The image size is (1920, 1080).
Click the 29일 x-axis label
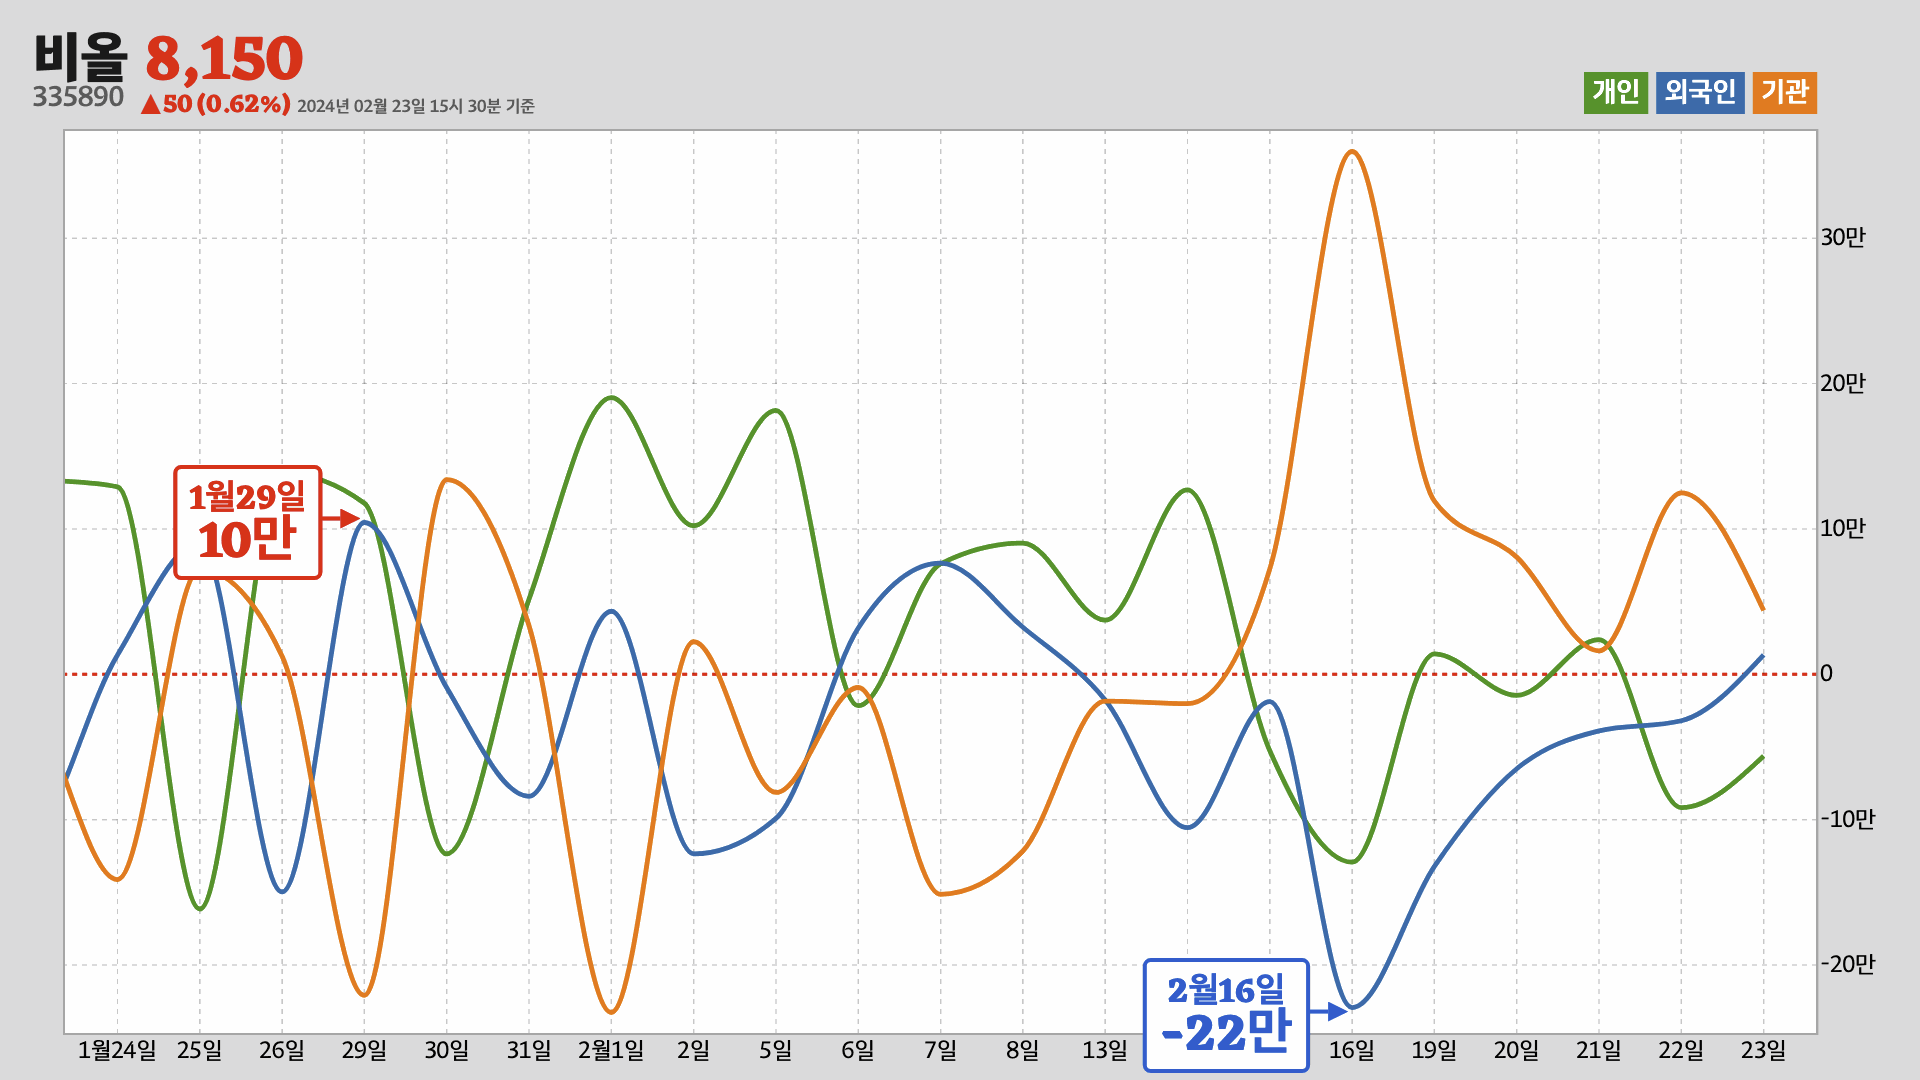[x=364, y=1050]
